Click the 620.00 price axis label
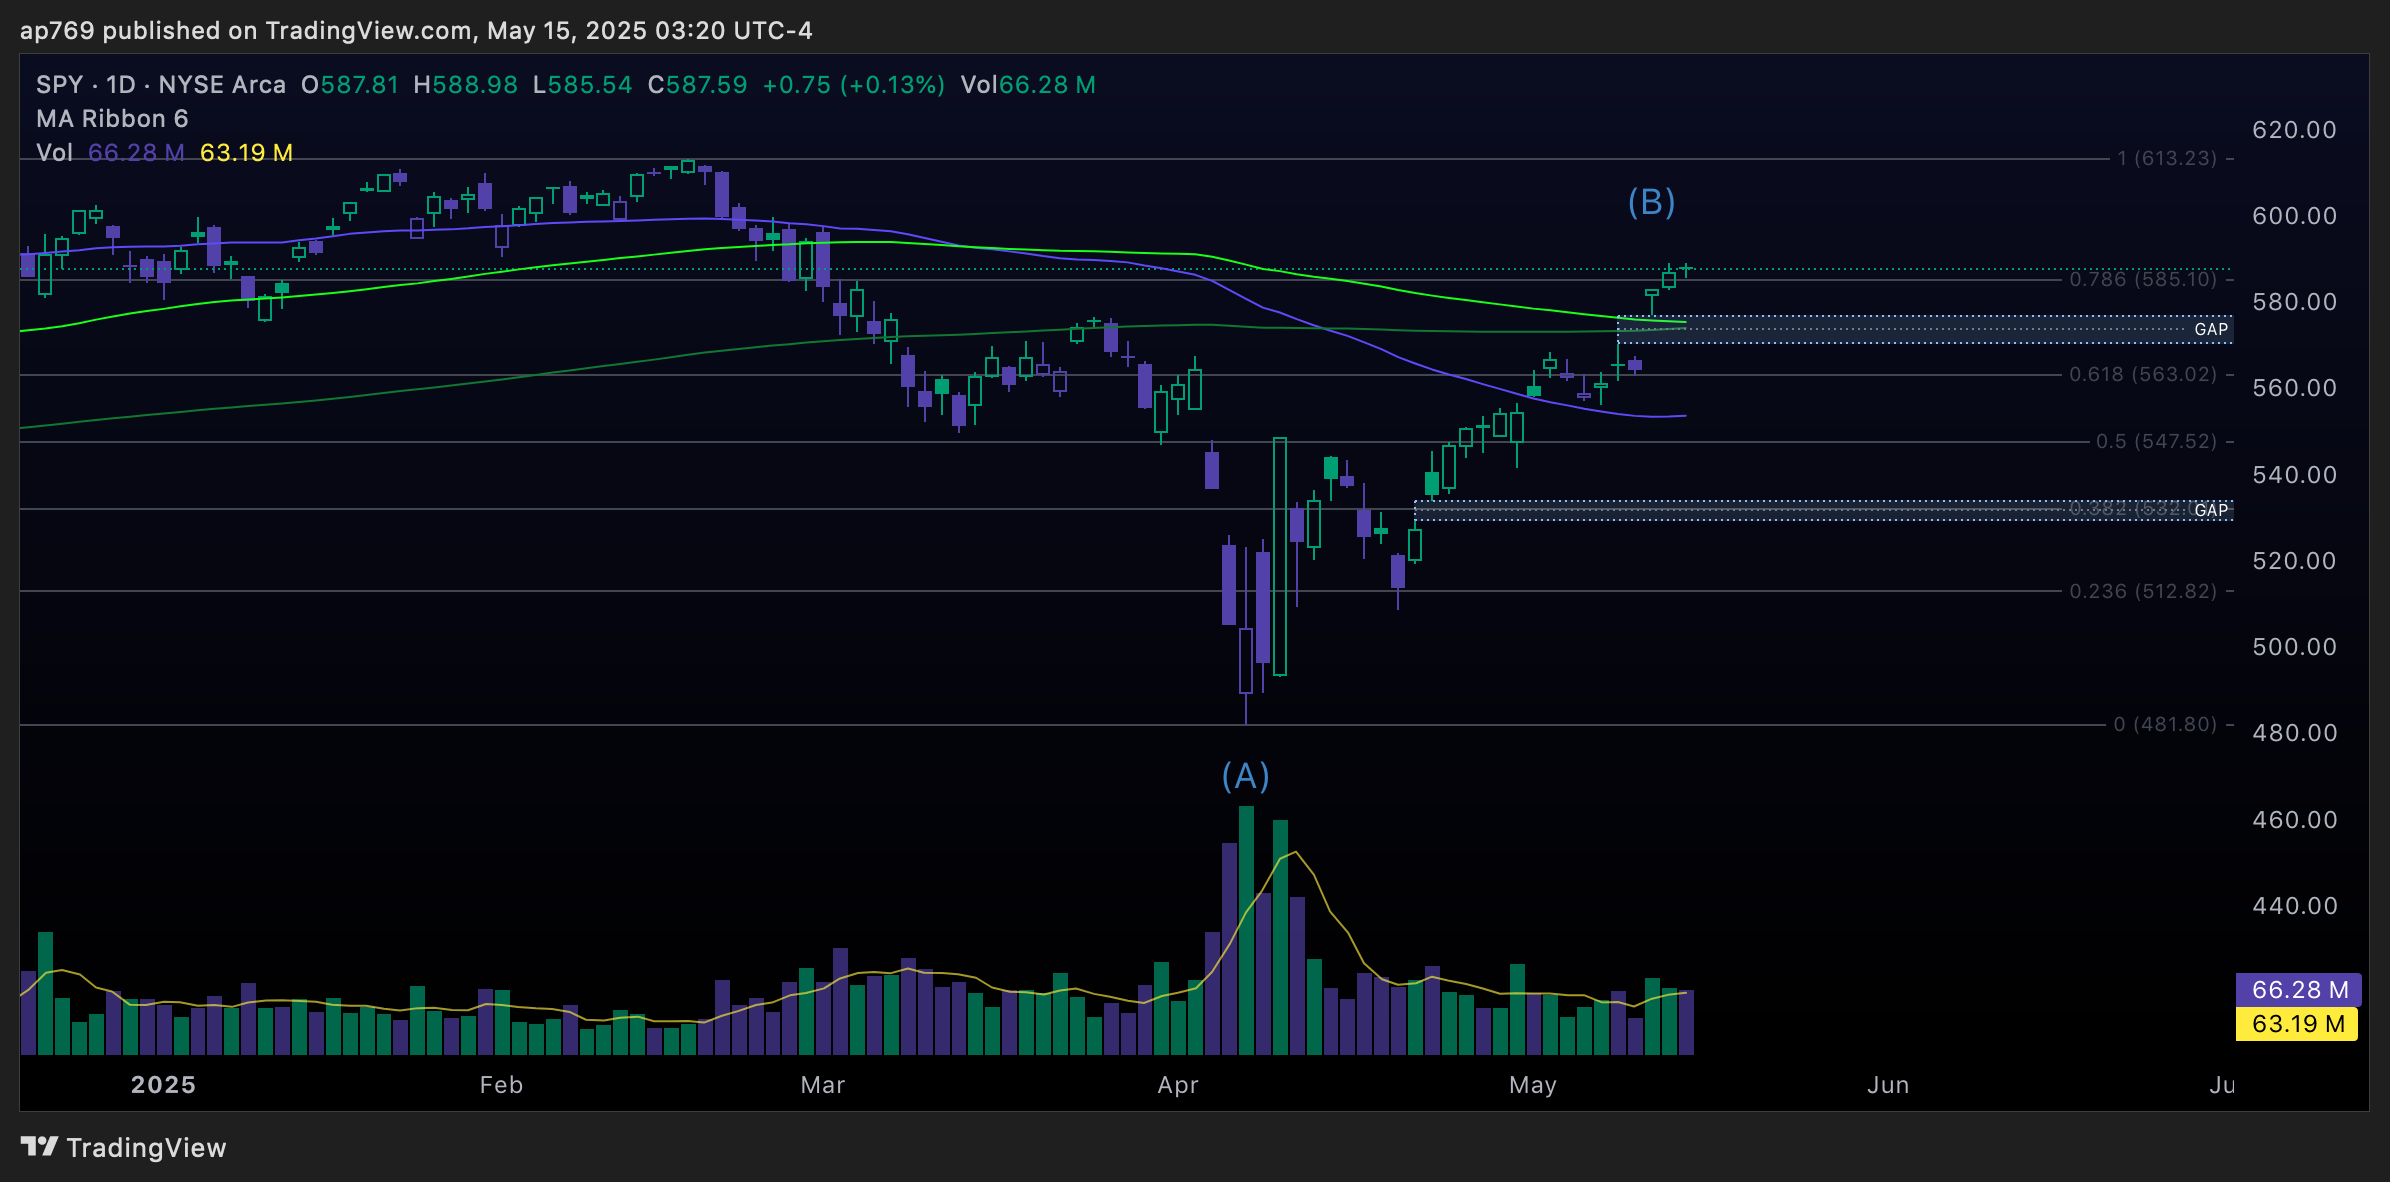Screen dimensions: 2390x1182 coord(2294,130)
